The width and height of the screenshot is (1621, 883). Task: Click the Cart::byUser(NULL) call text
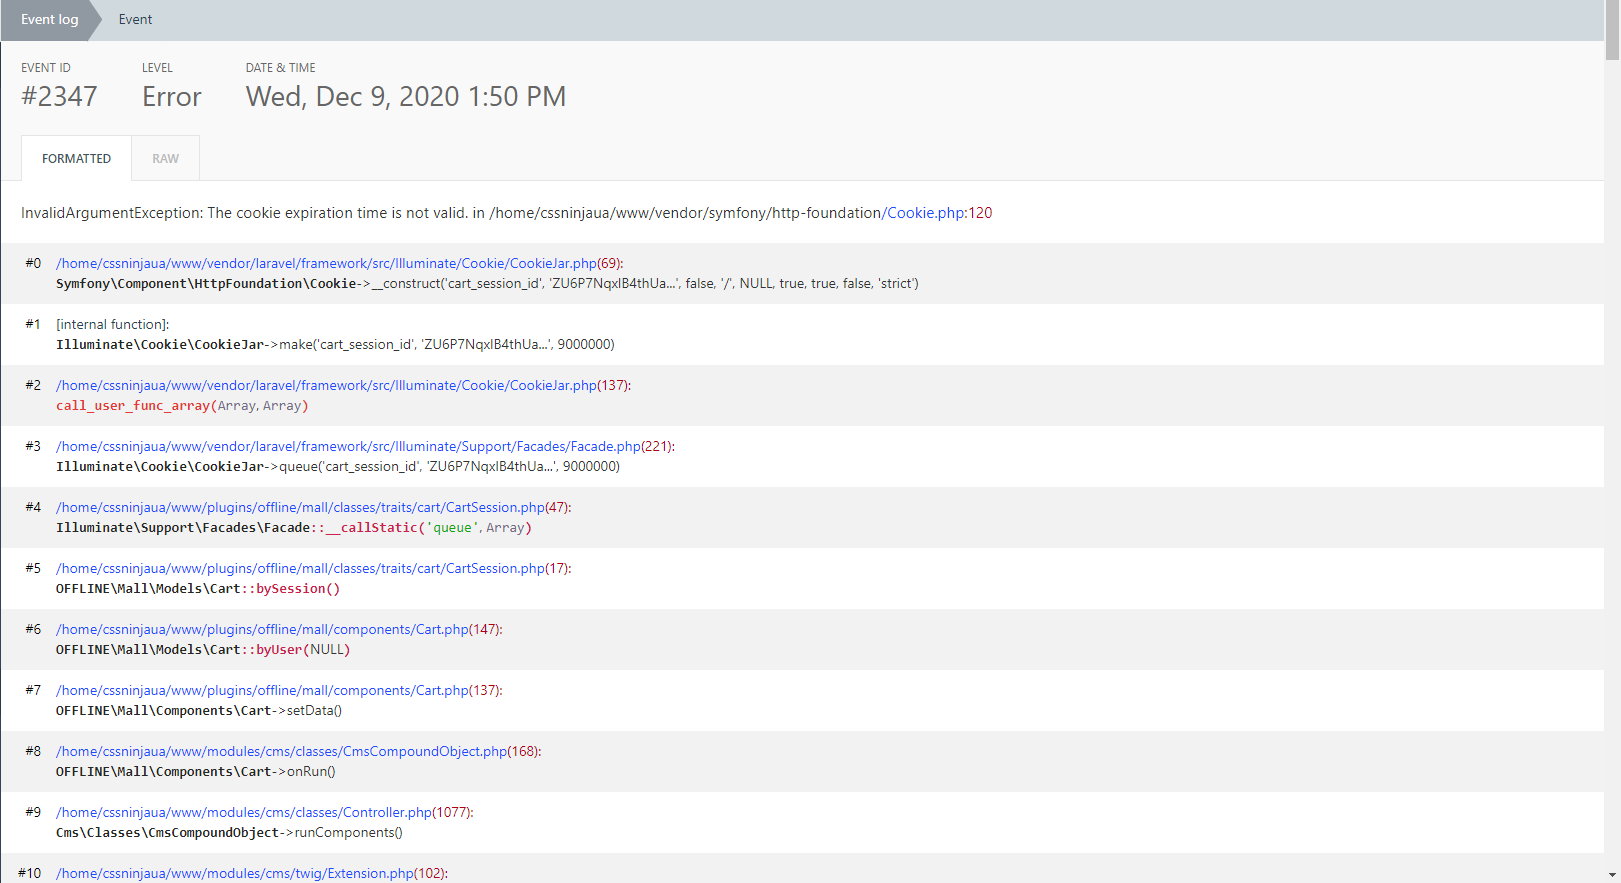pyautogui.click(x=203, y=650)
